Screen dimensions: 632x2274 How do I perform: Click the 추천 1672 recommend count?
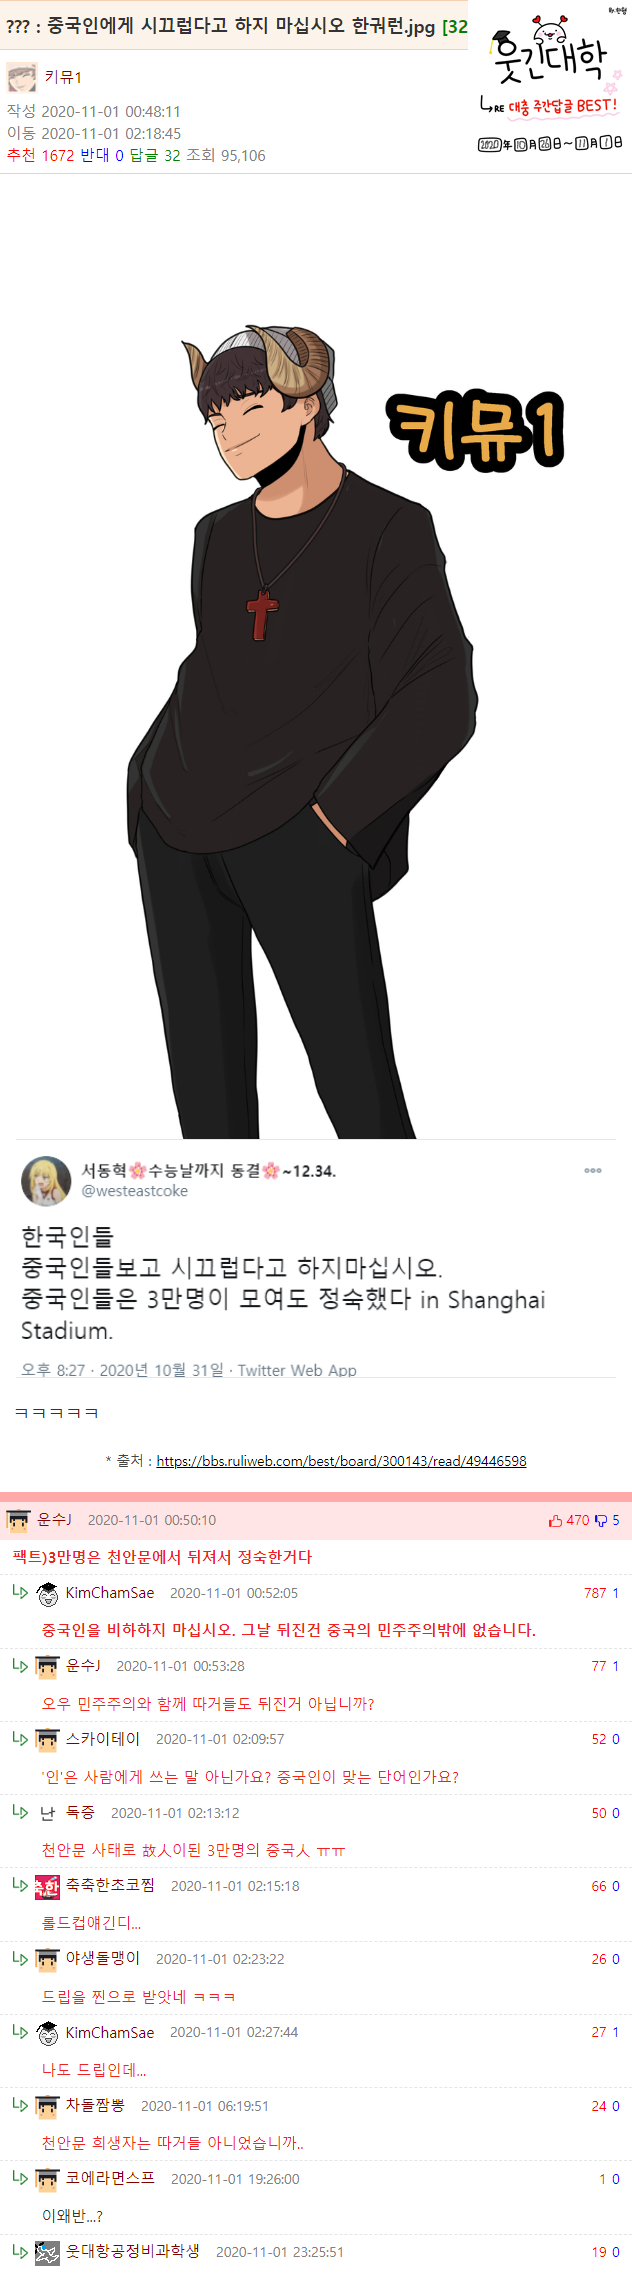pos(41,155)
